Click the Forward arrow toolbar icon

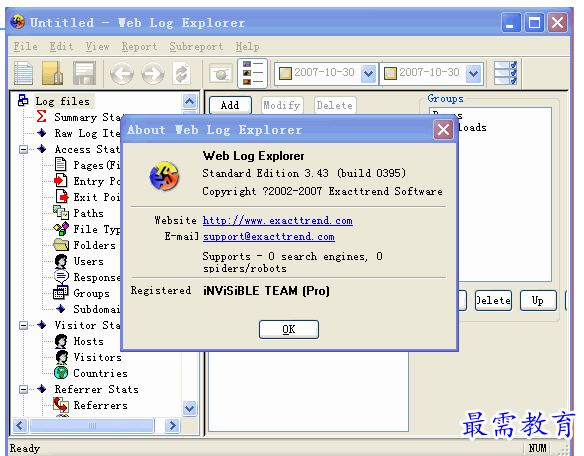153,73
